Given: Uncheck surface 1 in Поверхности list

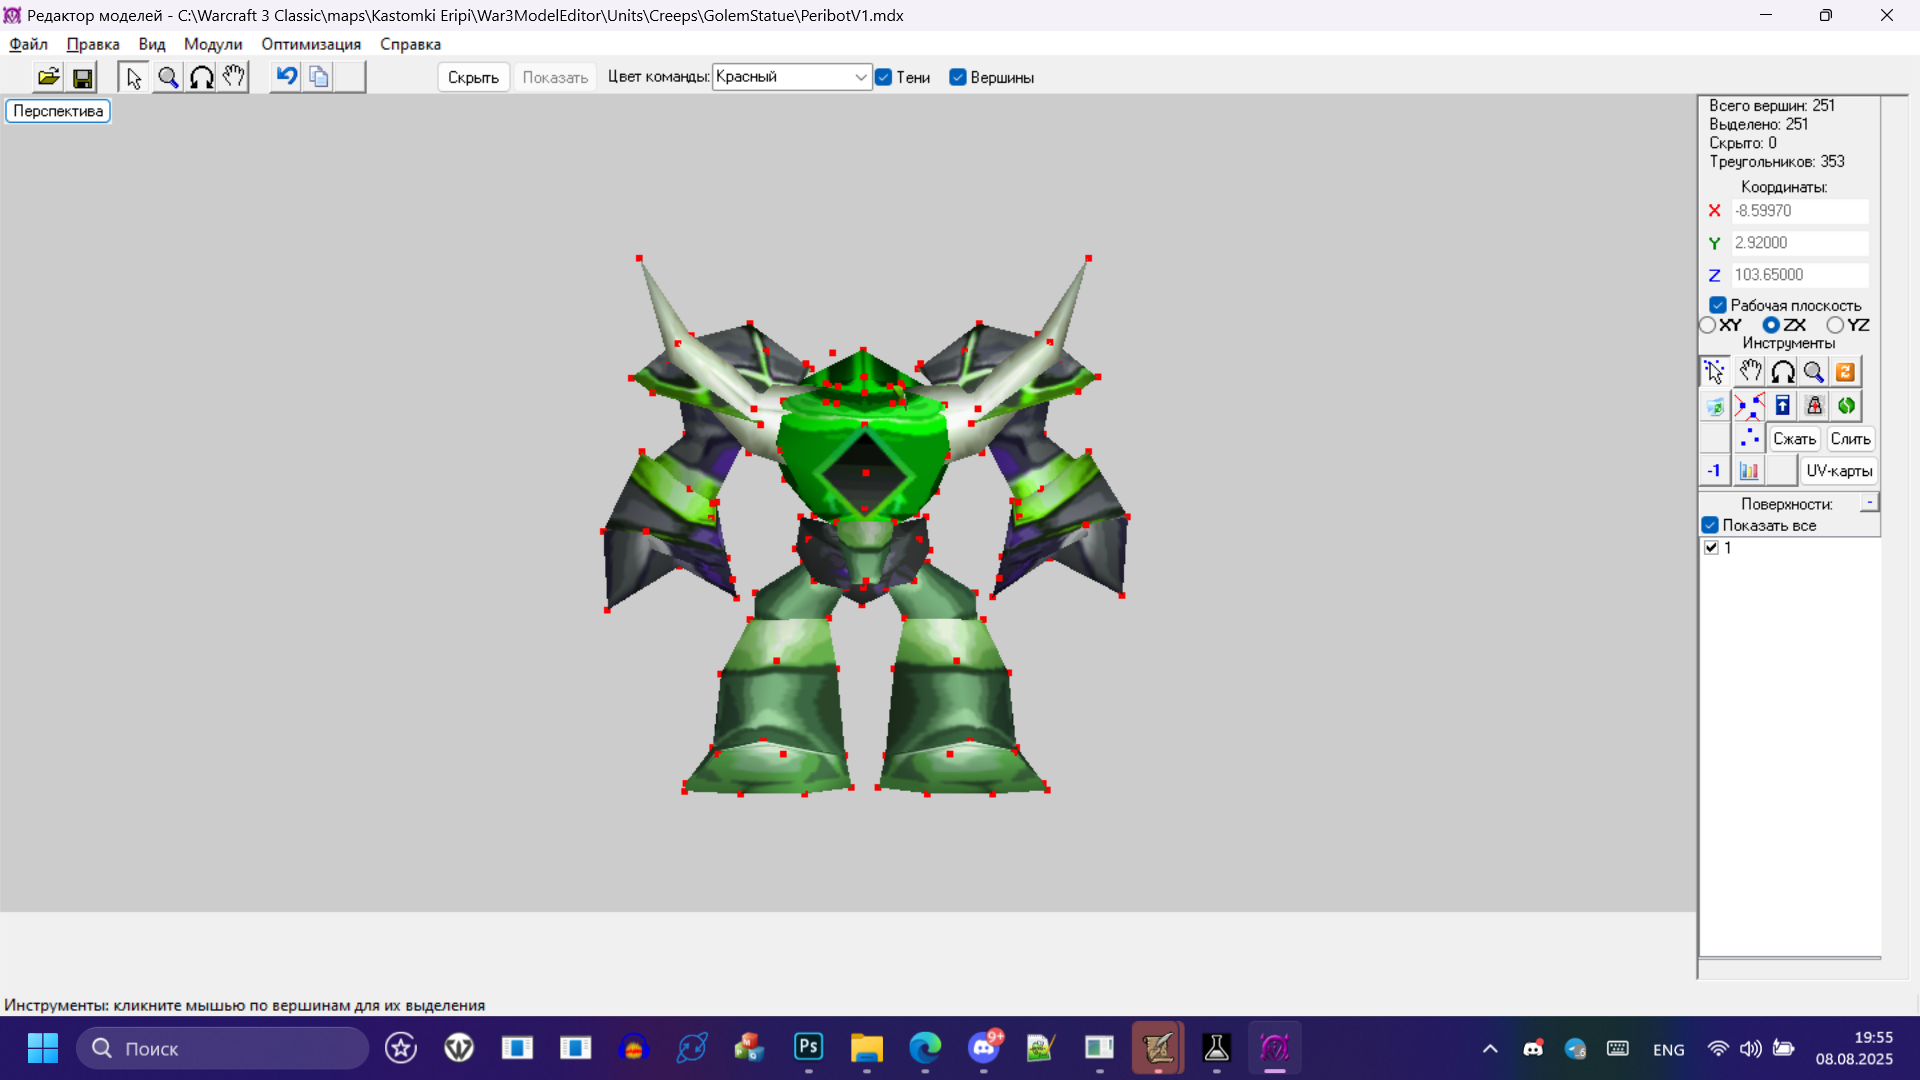Looking at the screenshot, I should point(1711,548).
